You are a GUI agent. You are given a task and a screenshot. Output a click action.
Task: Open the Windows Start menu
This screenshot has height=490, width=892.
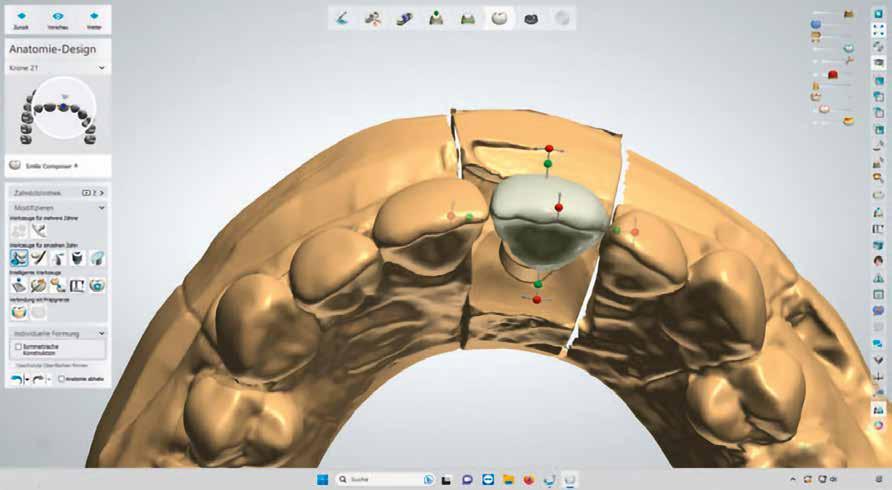click(x=323, y=480)
